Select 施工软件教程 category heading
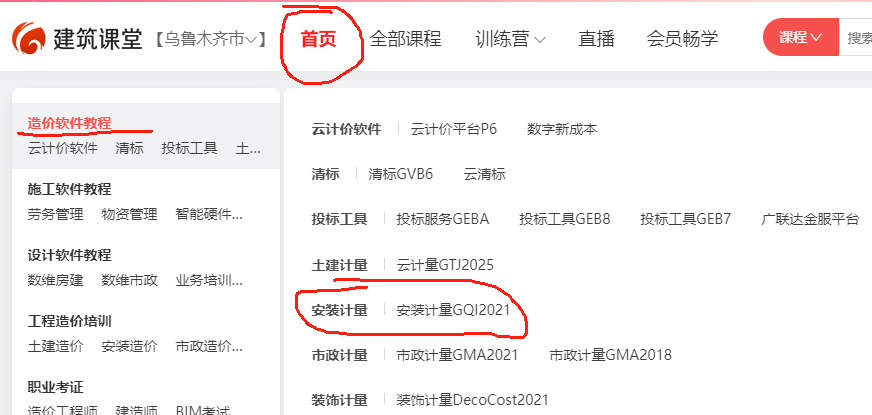The image size is (872, 415). [x=70, y=189]
